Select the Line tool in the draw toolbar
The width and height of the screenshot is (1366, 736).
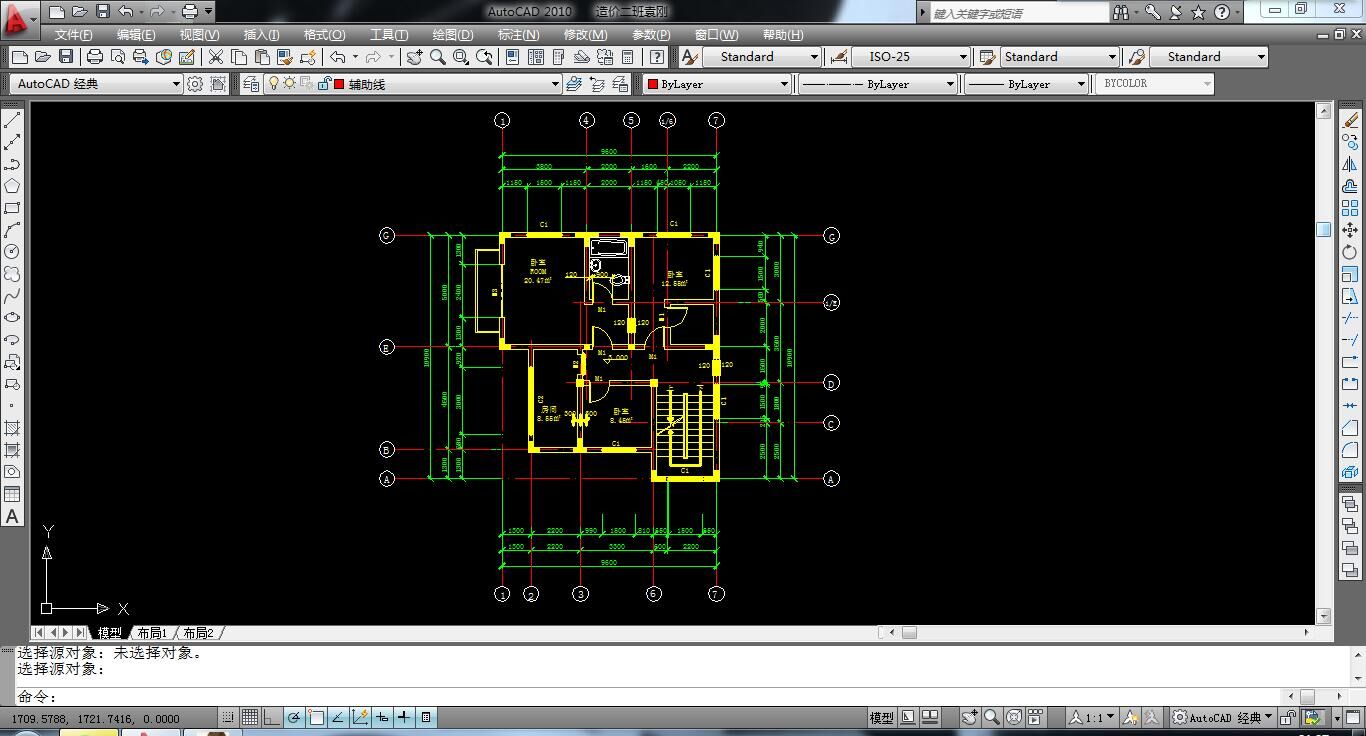click(12, 120)
